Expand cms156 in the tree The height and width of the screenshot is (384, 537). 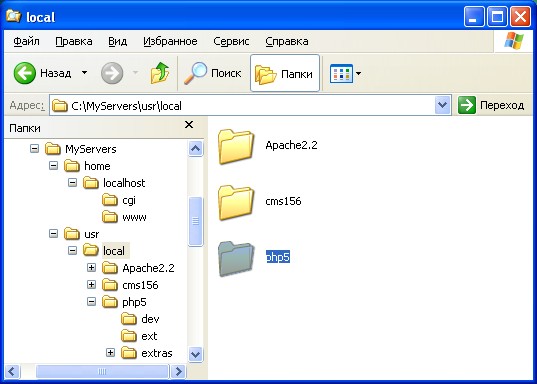pyautogui.click(x=91, y=285)
